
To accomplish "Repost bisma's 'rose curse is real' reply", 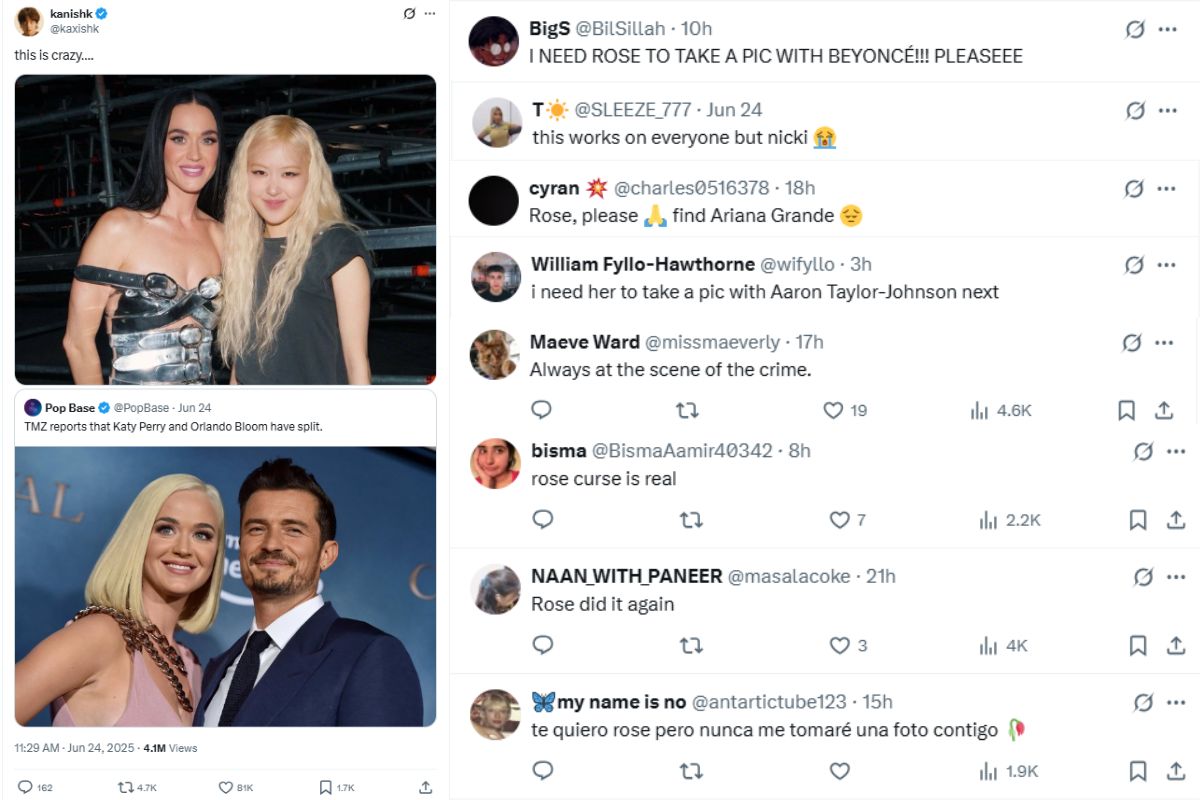I will coord(690,520).
